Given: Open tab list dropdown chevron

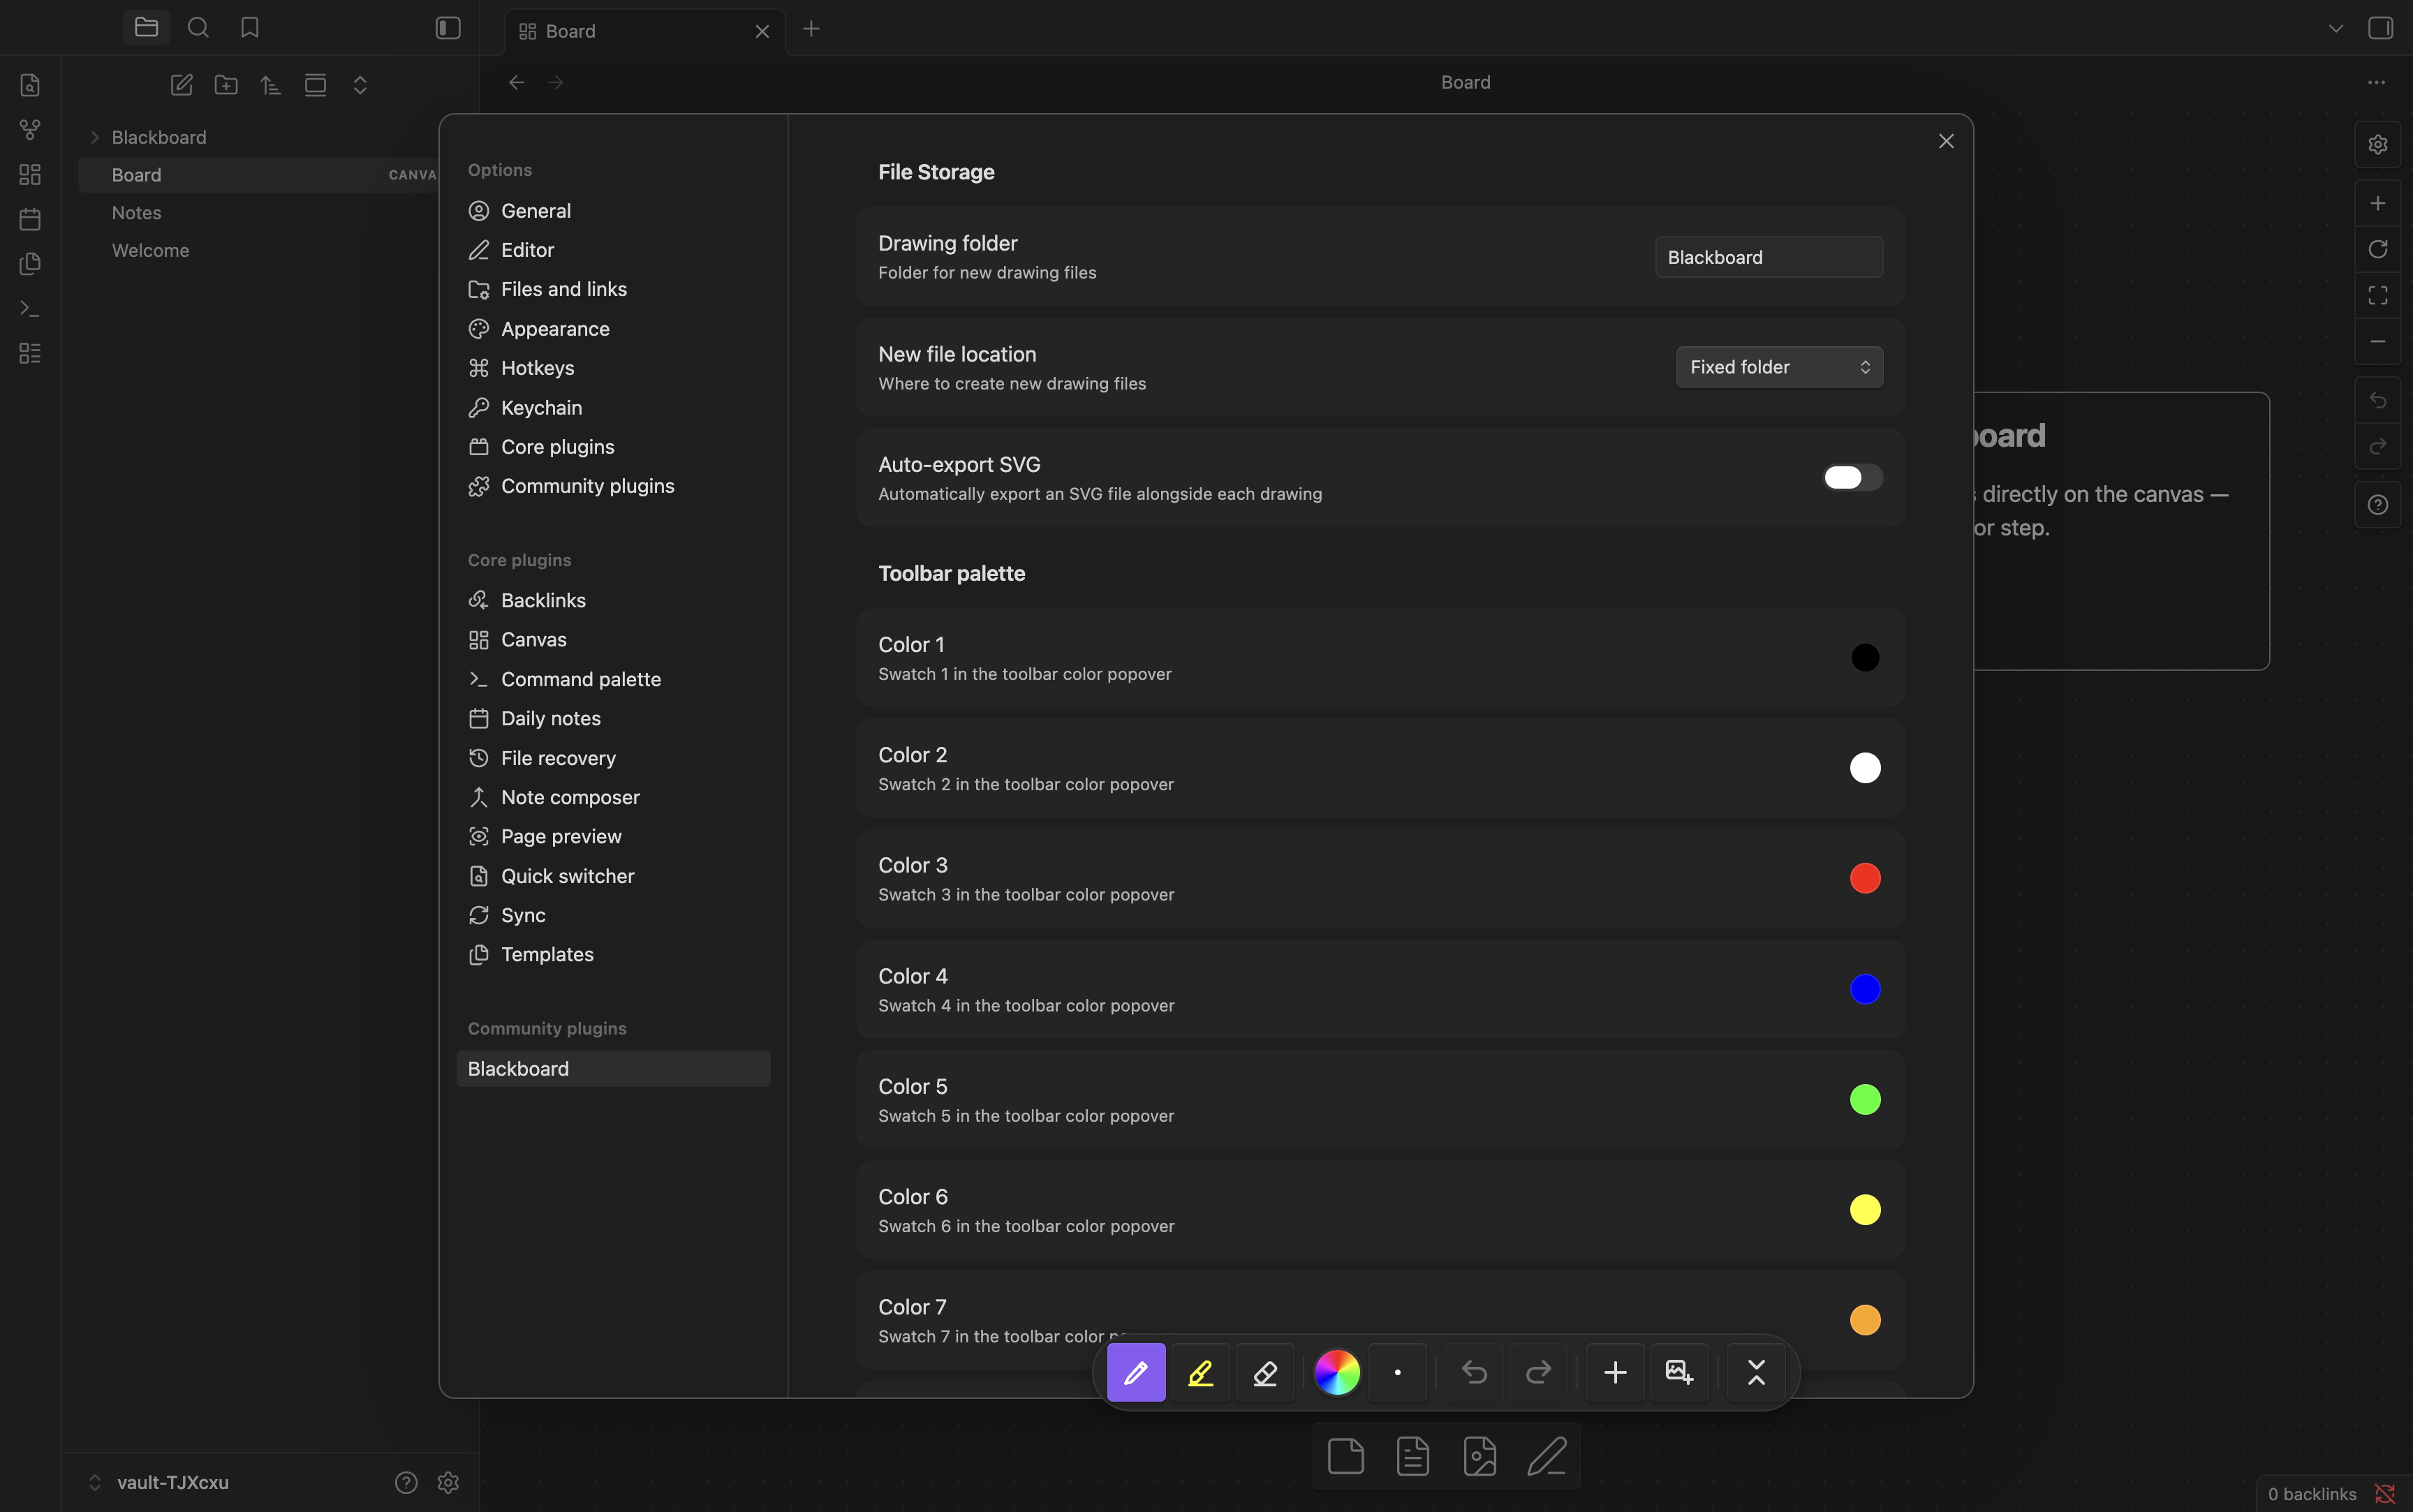Looking at the screenshot, I should (x=2335, y=28).
